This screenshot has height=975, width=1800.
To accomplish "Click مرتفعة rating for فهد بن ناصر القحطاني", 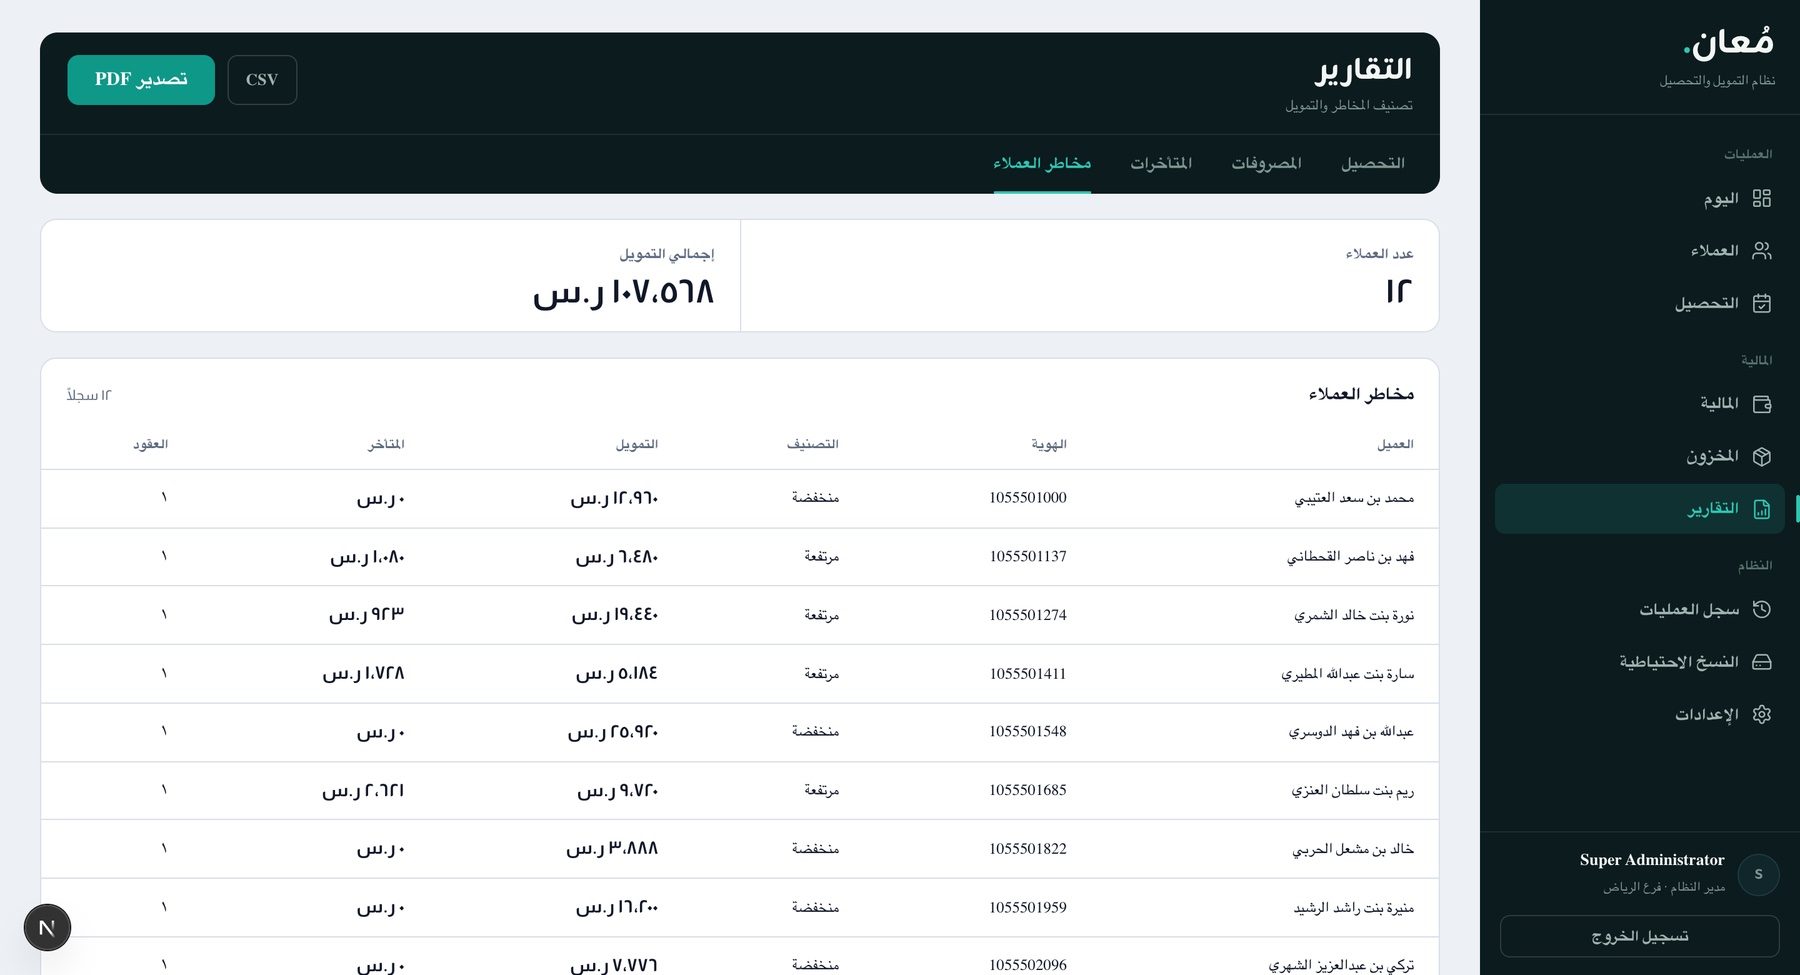I will pos(821,557).
